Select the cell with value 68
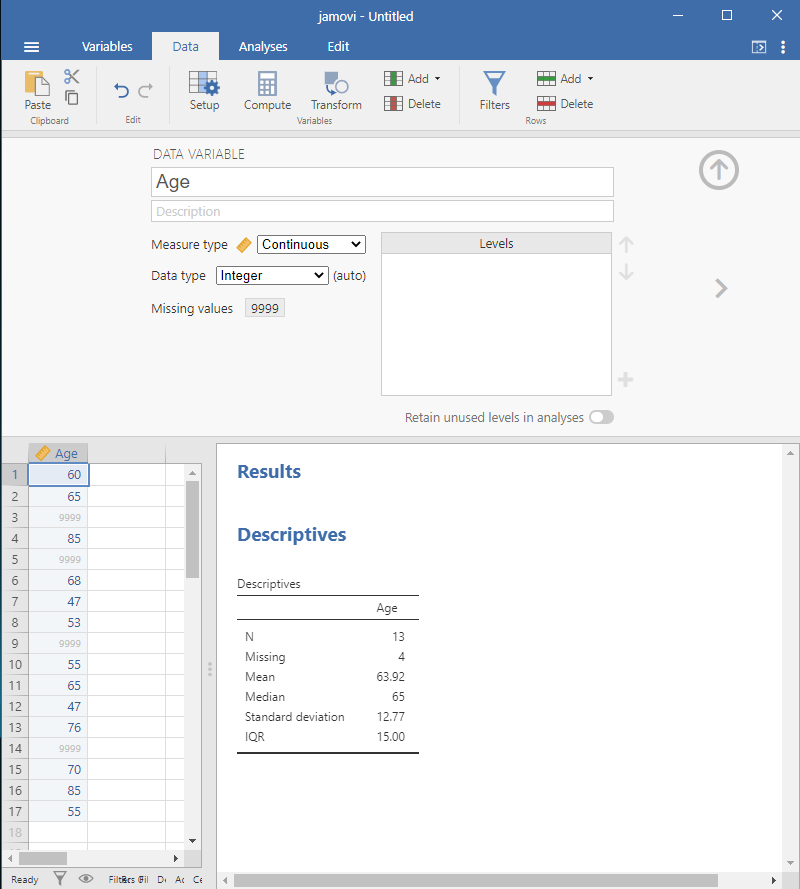 click(58, 581)
